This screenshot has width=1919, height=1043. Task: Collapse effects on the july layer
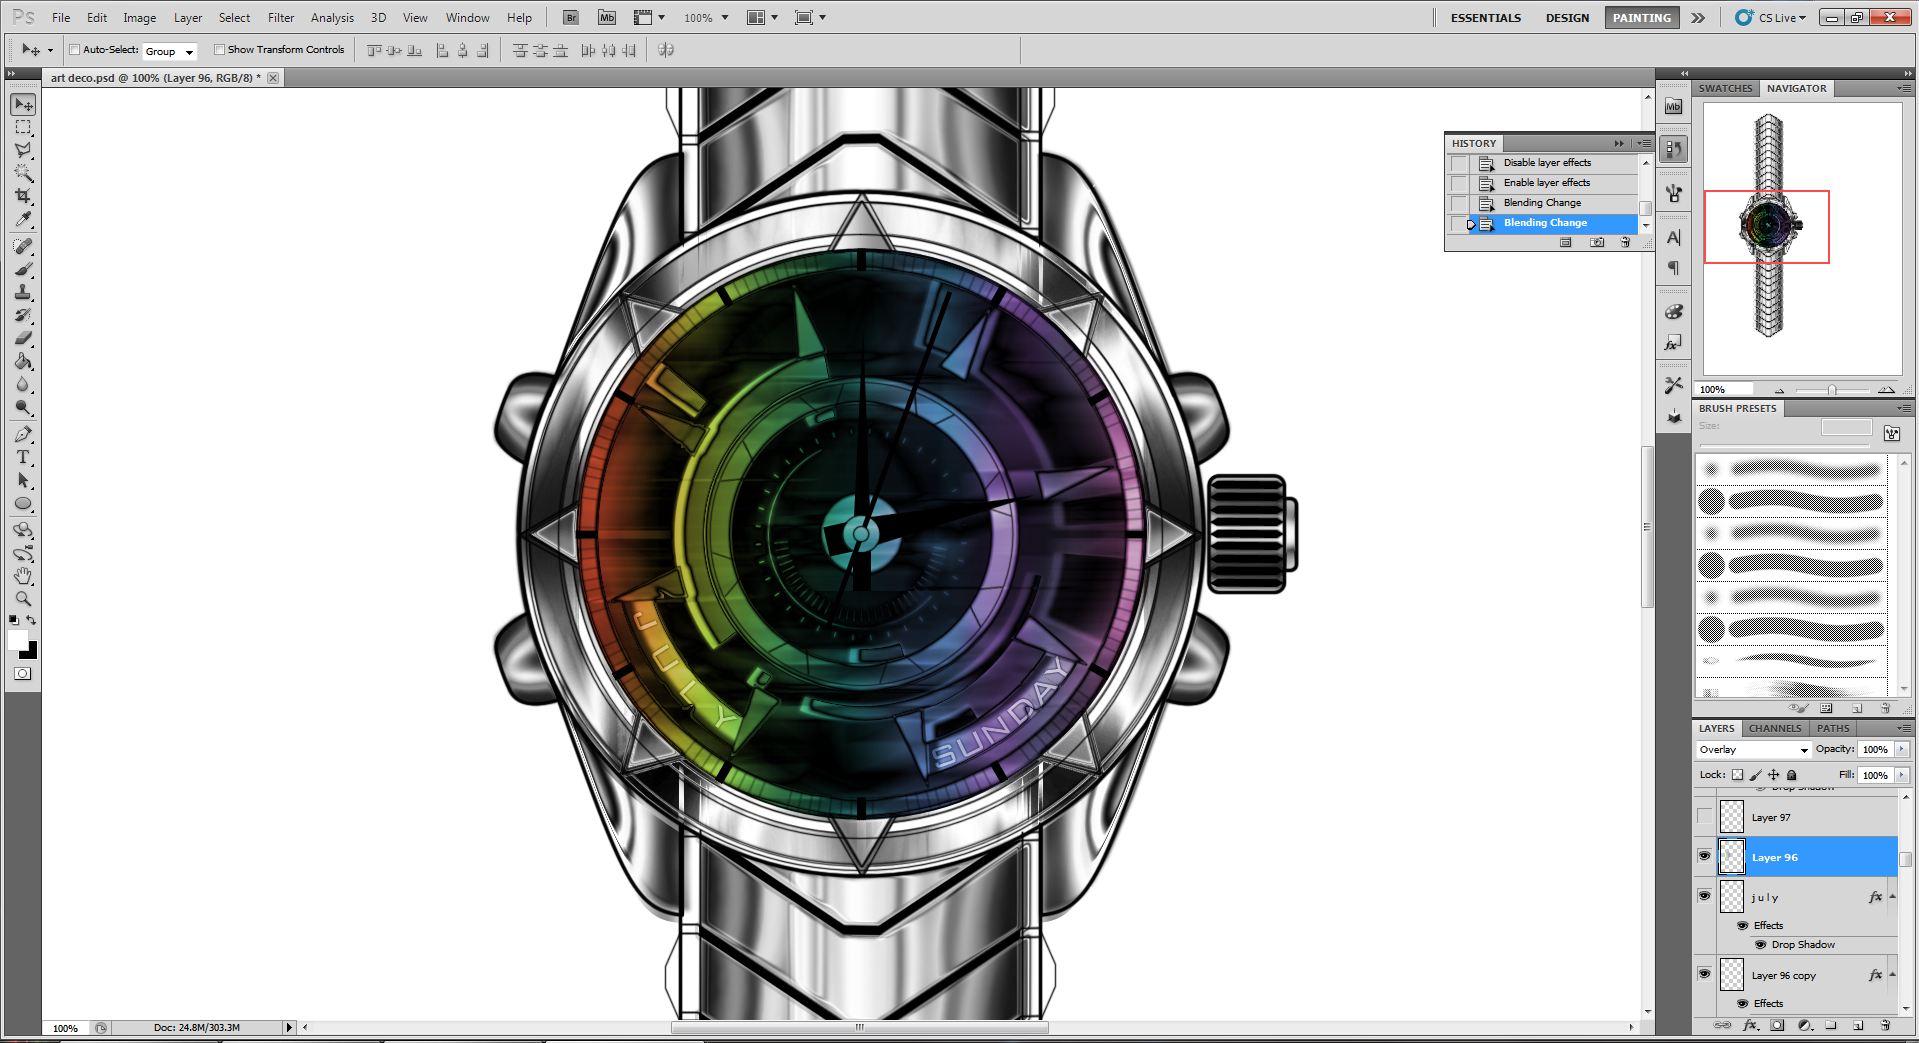(x=1892, y=897)
